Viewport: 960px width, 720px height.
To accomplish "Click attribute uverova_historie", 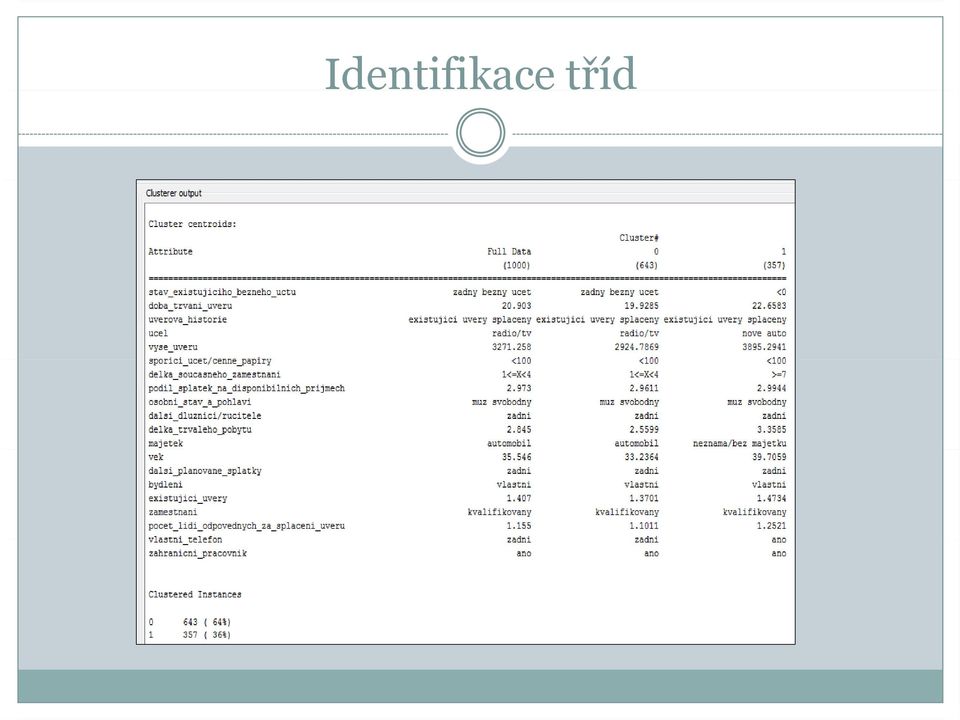I will point(187,320).
